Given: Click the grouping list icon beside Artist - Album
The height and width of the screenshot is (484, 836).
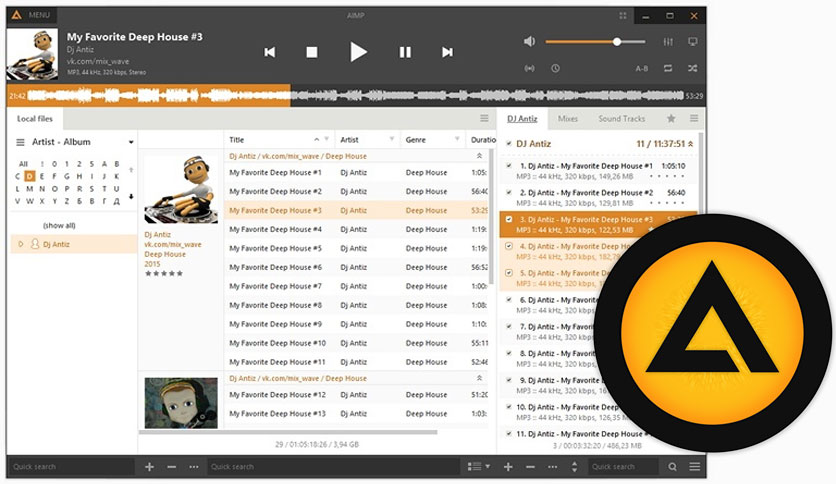Looking at the screenshot, I should (20, 142).
